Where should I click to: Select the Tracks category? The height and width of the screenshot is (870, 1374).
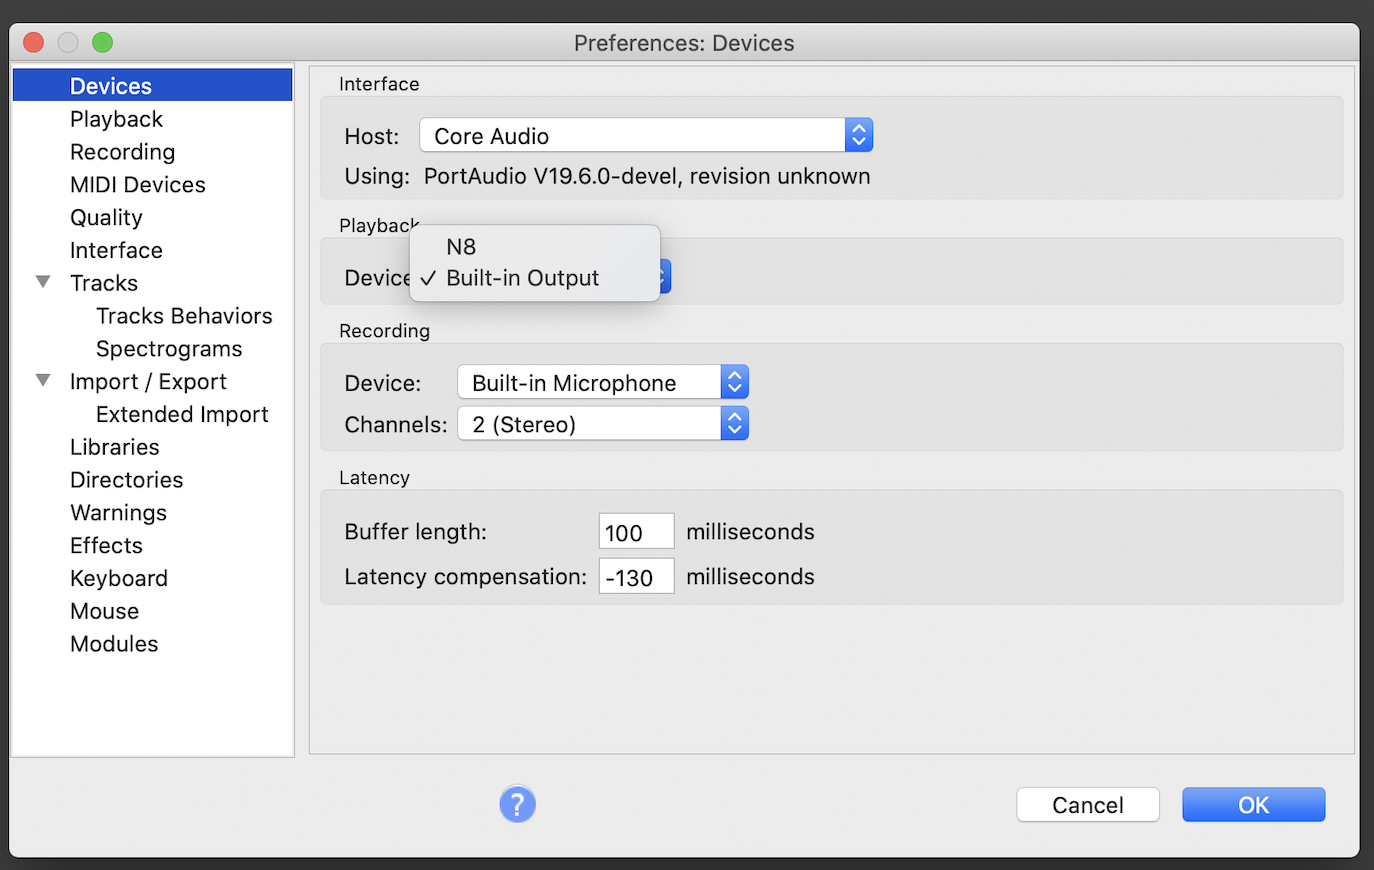(104, 283)
